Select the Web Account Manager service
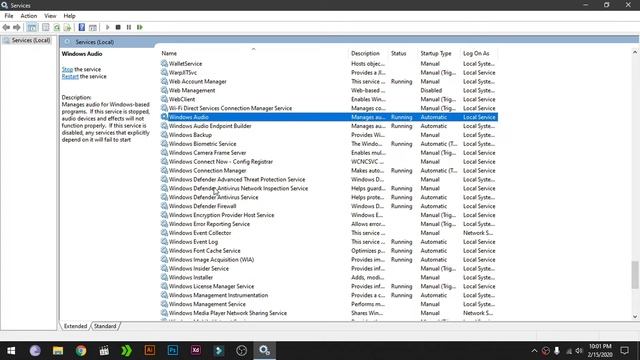 (x=329, y=82)
